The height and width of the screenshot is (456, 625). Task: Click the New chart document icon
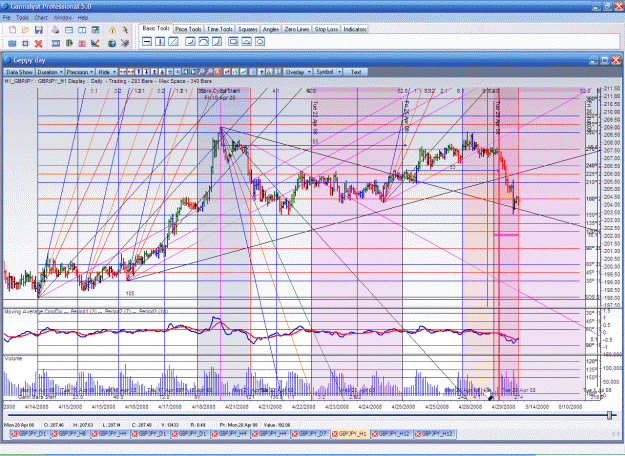pyautogui.click(x=12, y=30)
